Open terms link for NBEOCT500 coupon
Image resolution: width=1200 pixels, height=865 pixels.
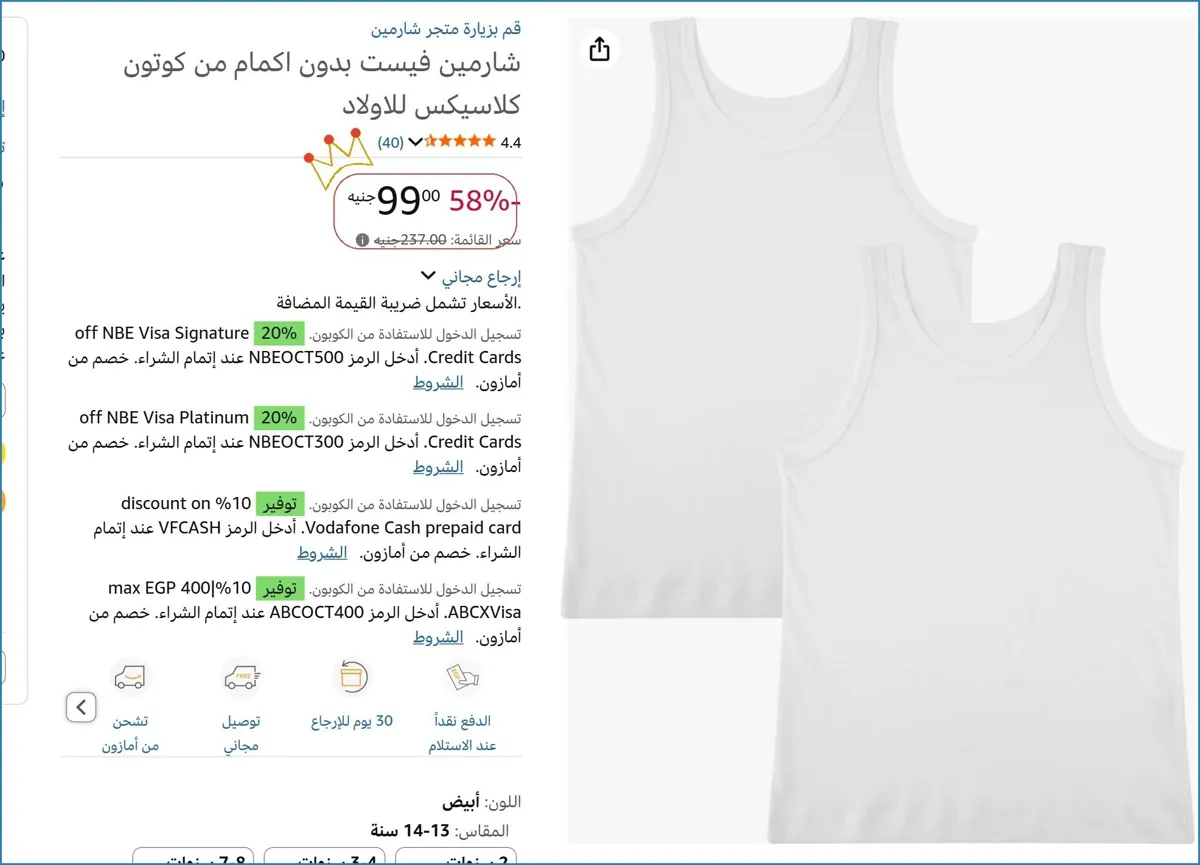click(x=439, y=382)
